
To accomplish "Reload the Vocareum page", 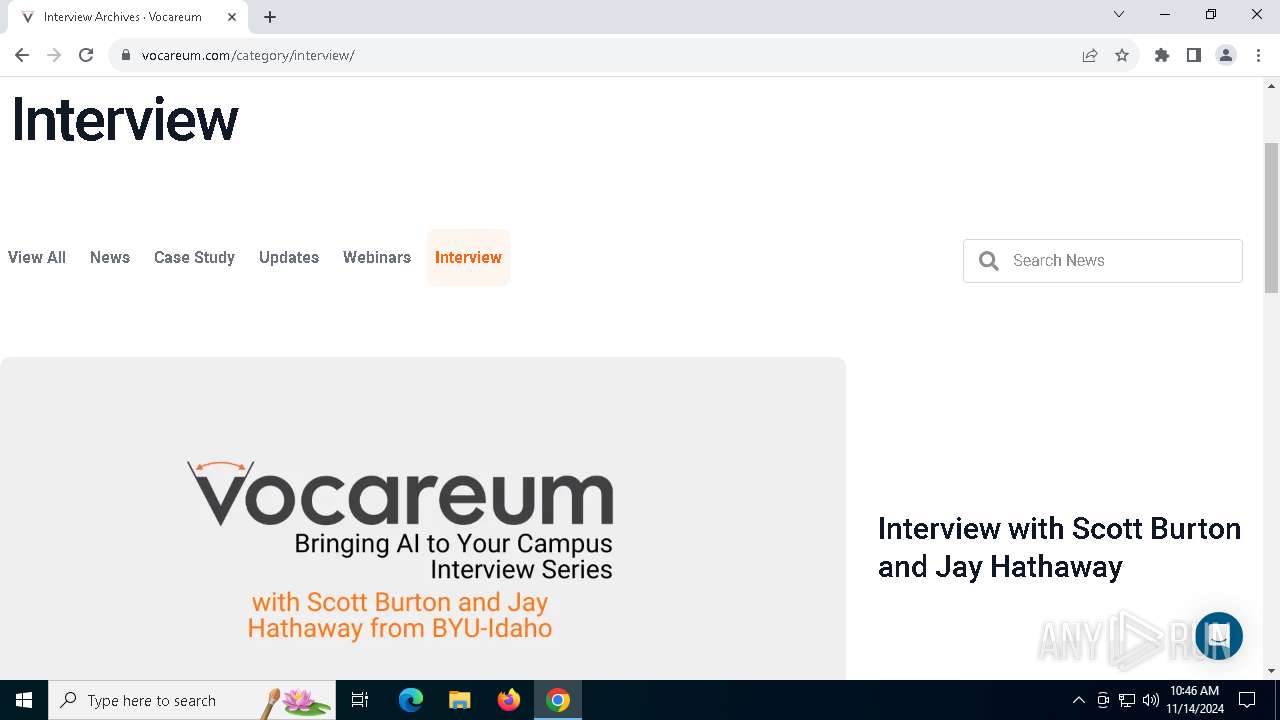I will point(86,55).
